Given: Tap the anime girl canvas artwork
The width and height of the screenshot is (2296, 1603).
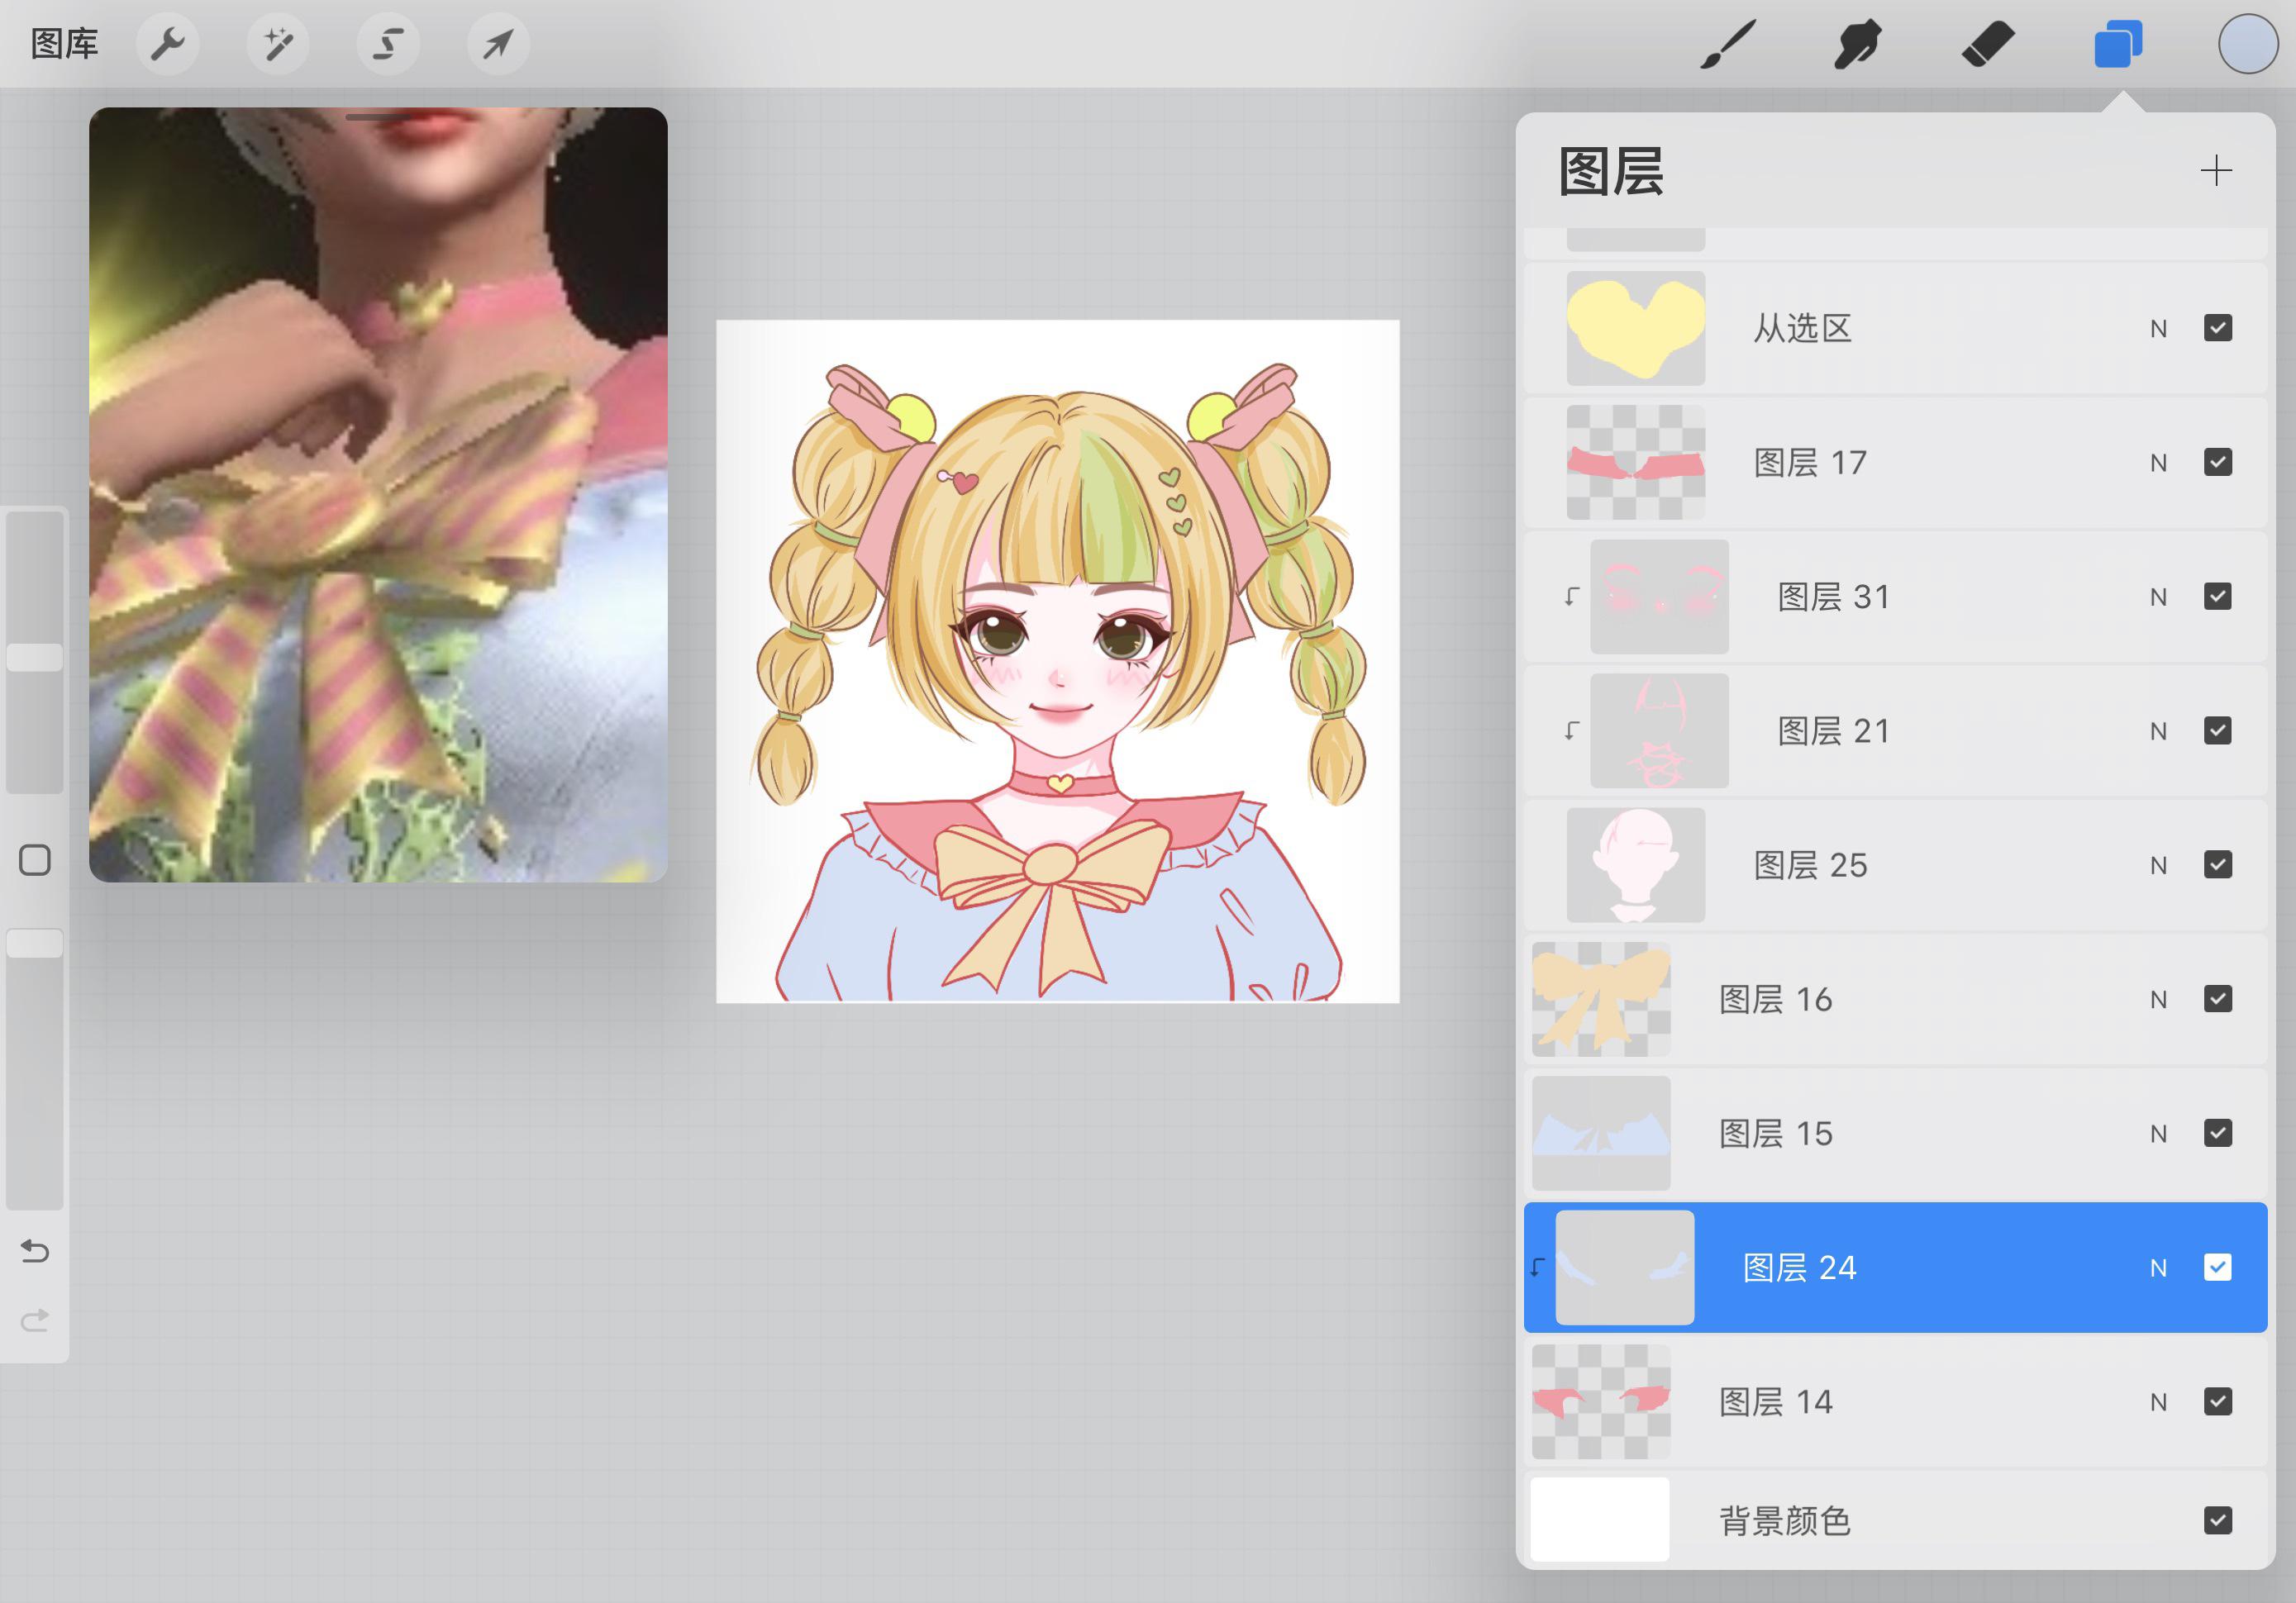Looking at the screenshot, I should (1058, 661).
